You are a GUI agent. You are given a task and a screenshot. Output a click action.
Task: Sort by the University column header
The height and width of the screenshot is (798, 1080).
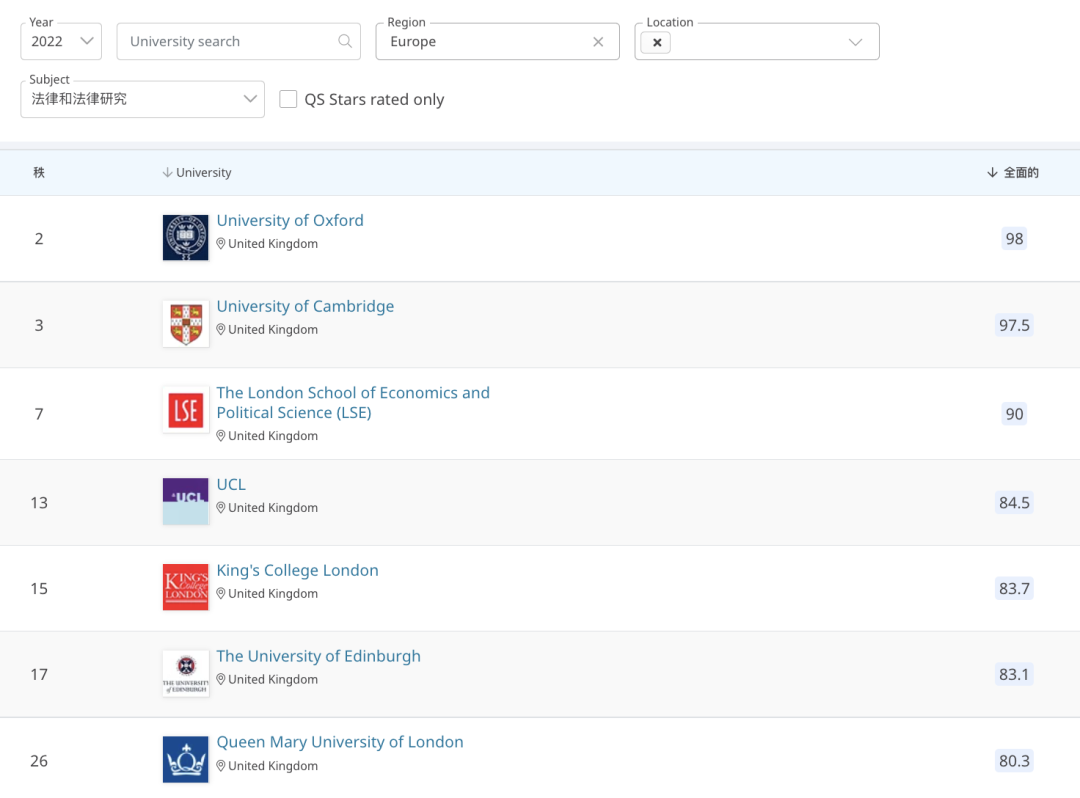pos(197,173)
